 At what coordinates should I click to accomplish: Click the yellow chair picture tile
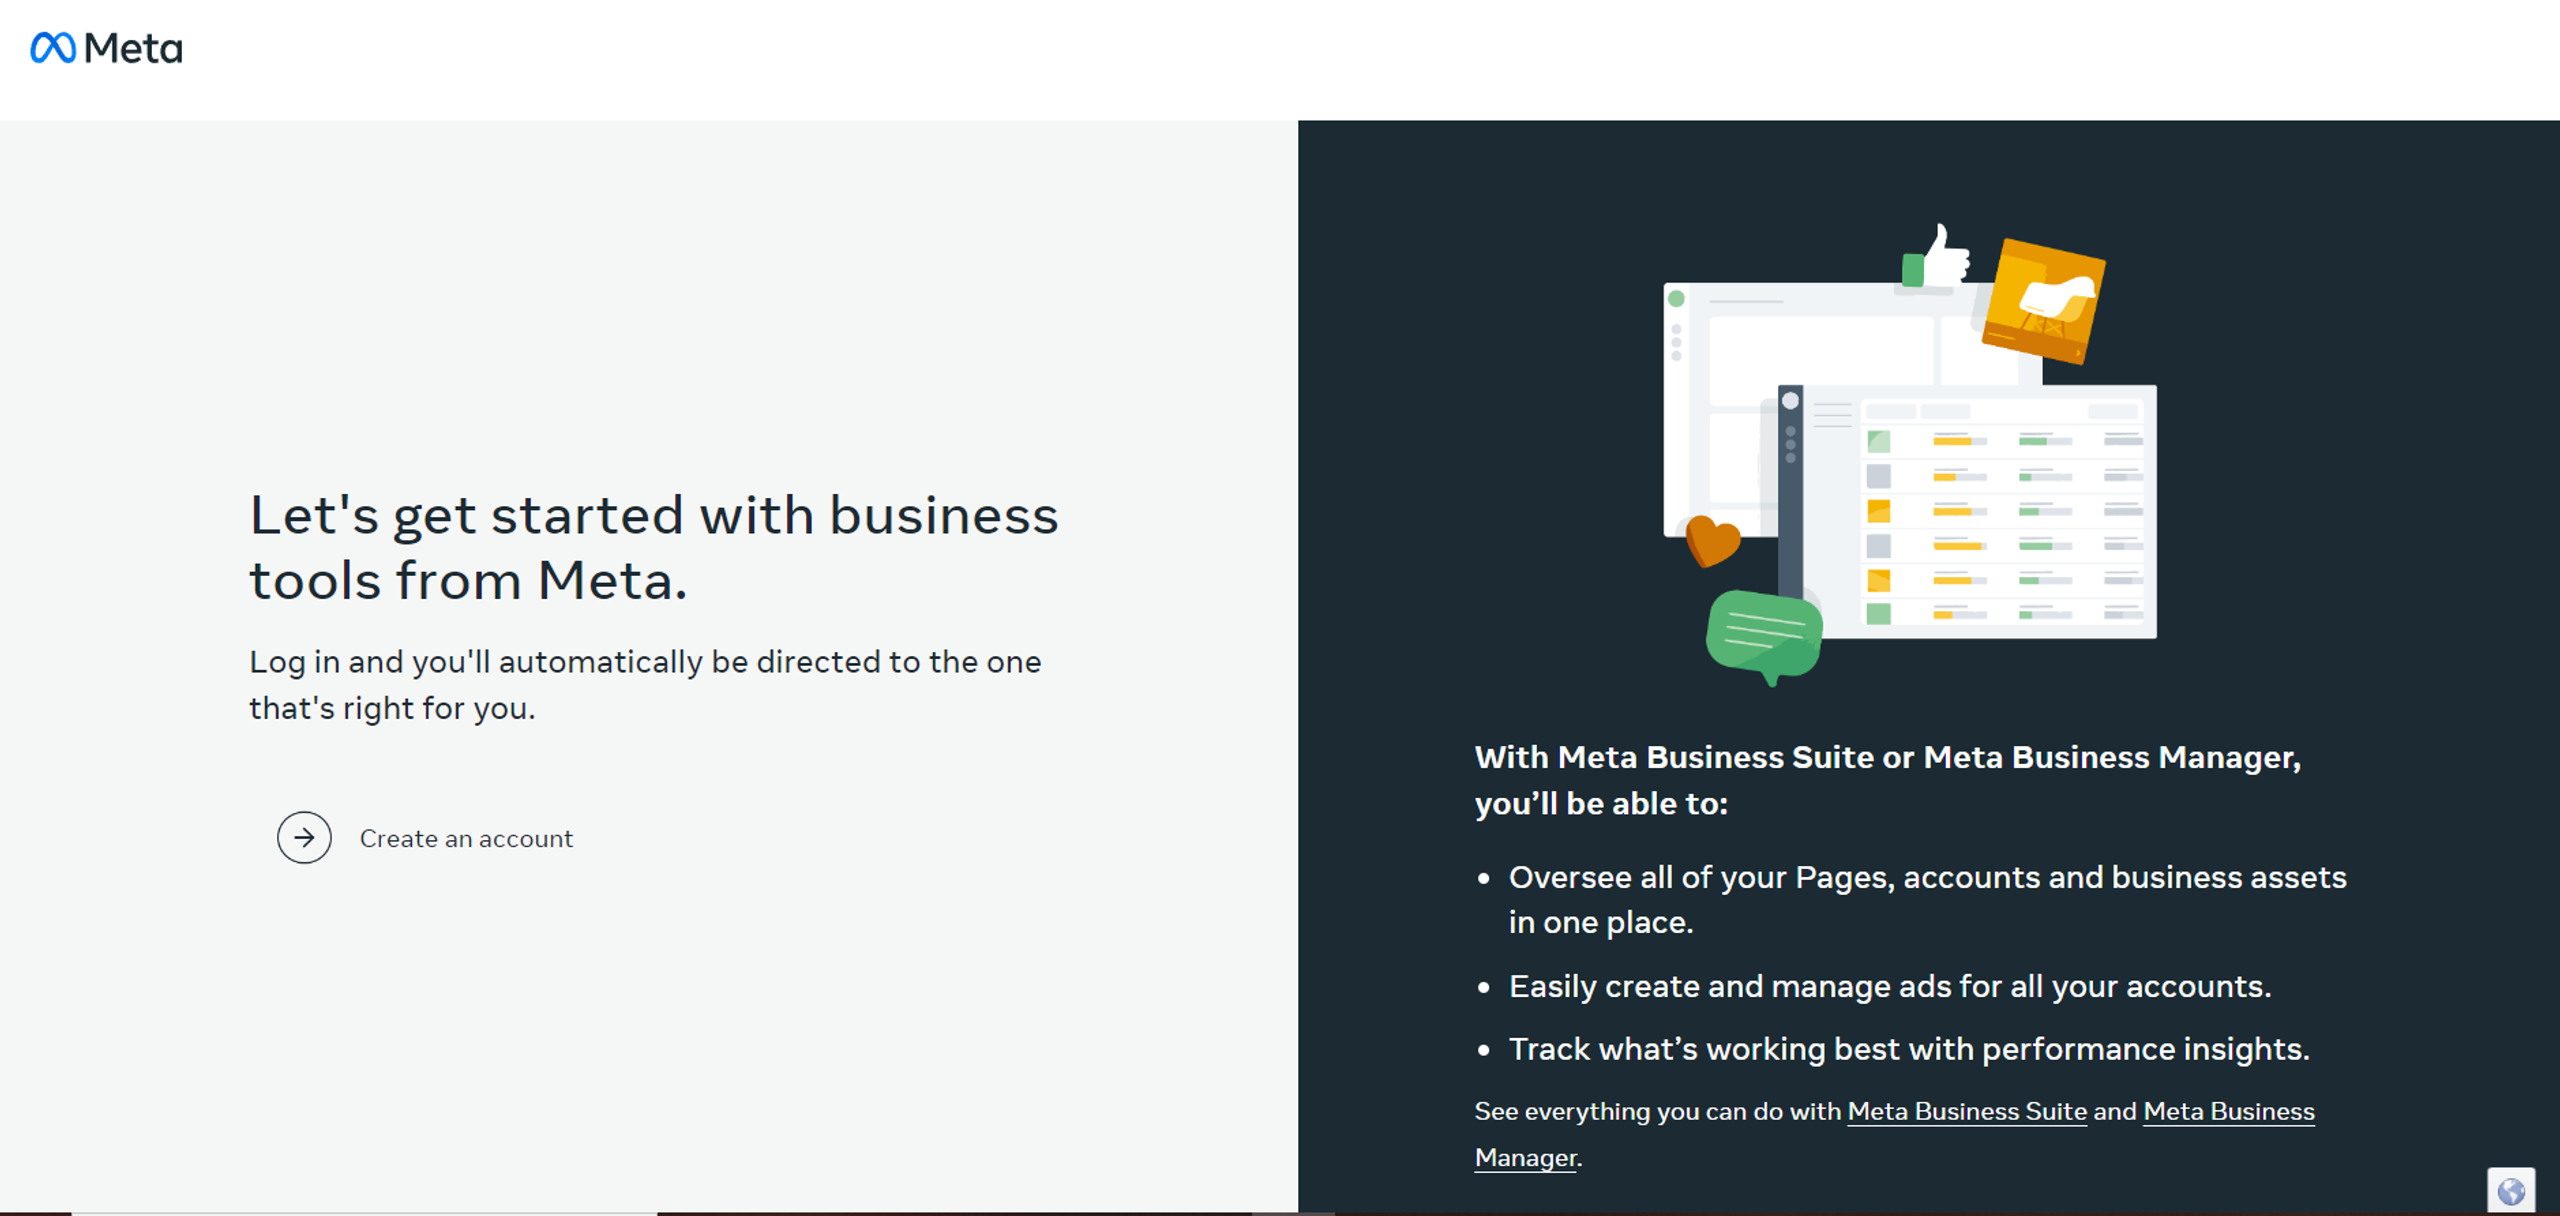pyautogui.click(x=2043, y=300)
